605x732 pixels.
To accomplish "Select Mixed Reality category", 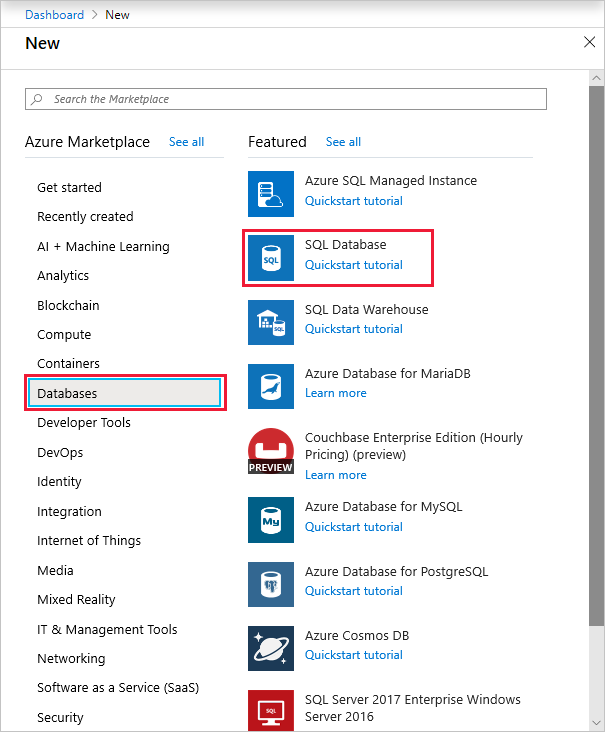I will pyautogui.click(x=76, y=599).
